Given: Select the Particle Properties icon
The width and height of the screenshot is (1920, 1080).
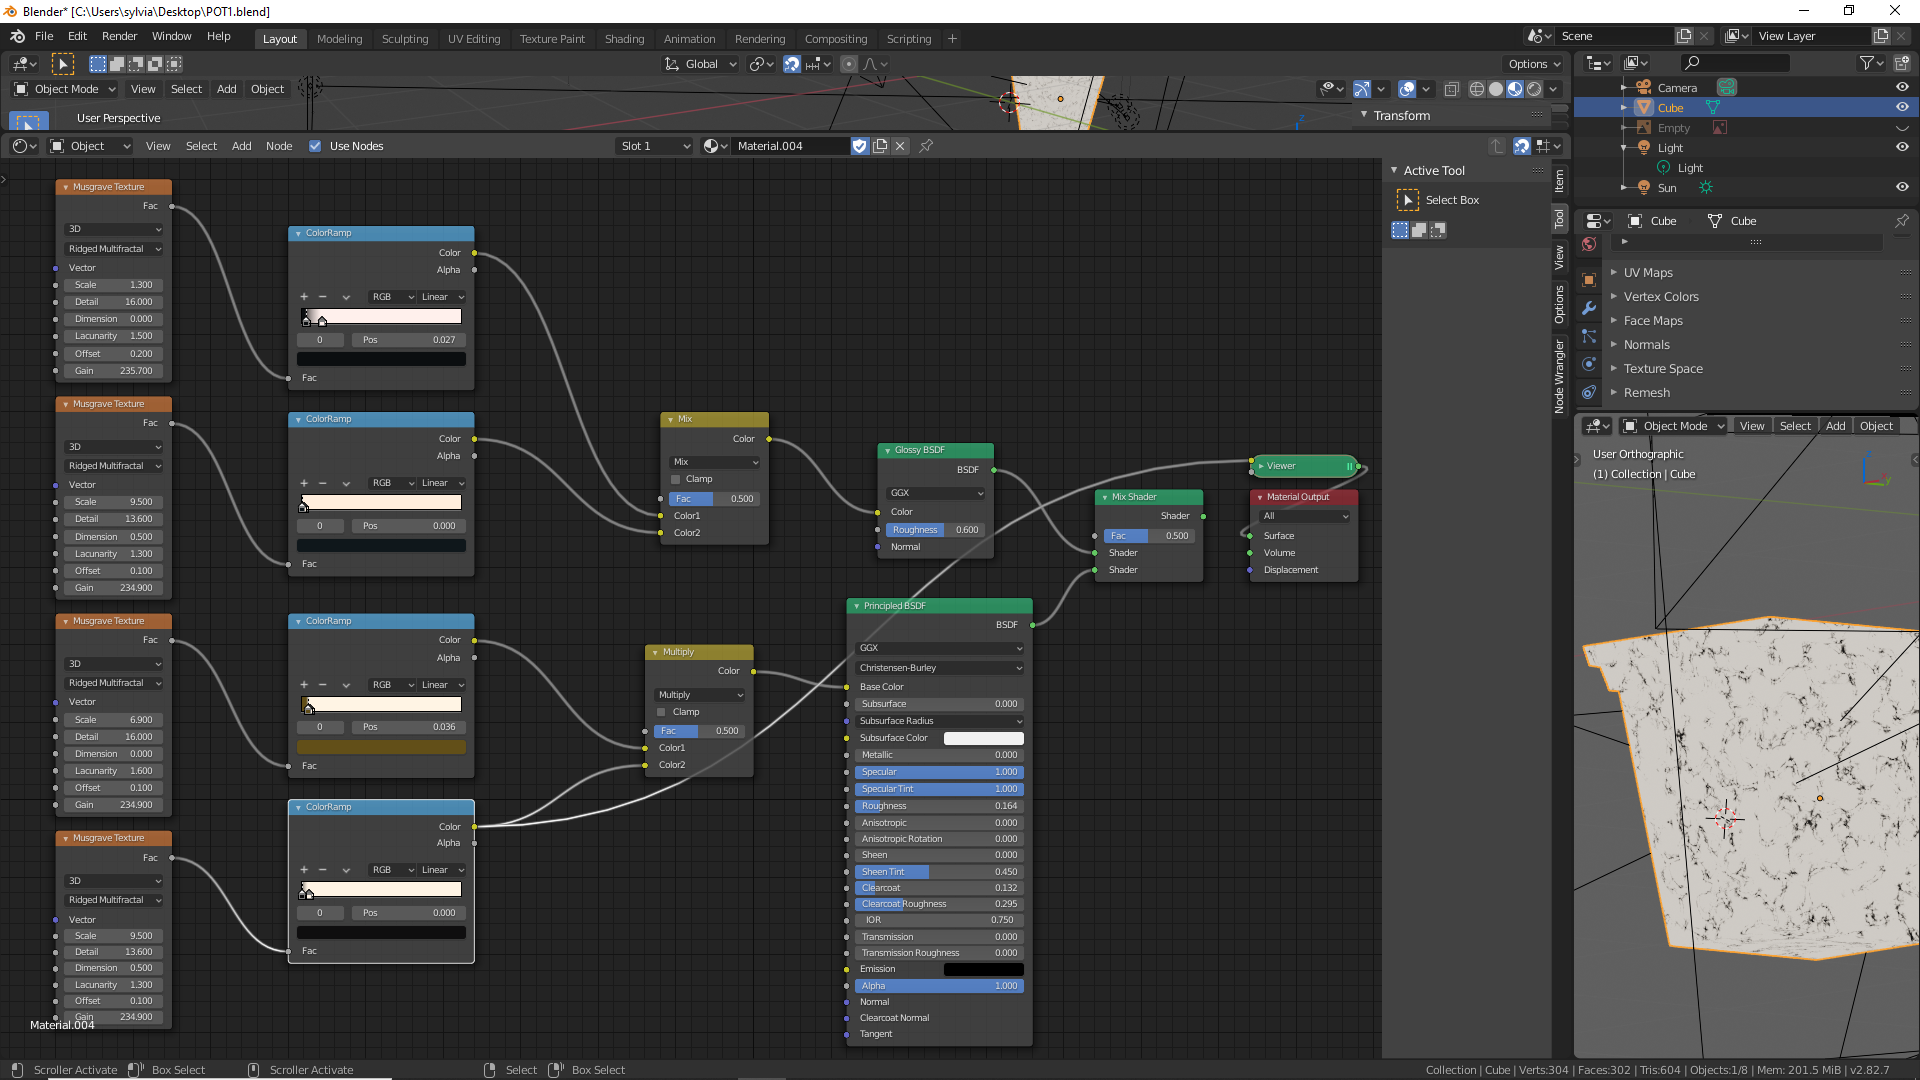Looking at the screenshot, I should tap(1589, 335).
